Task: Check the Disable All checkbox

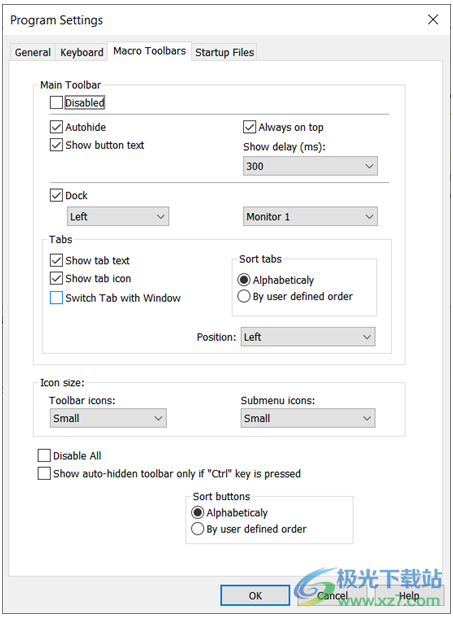Action: click(x=44, y=456)
